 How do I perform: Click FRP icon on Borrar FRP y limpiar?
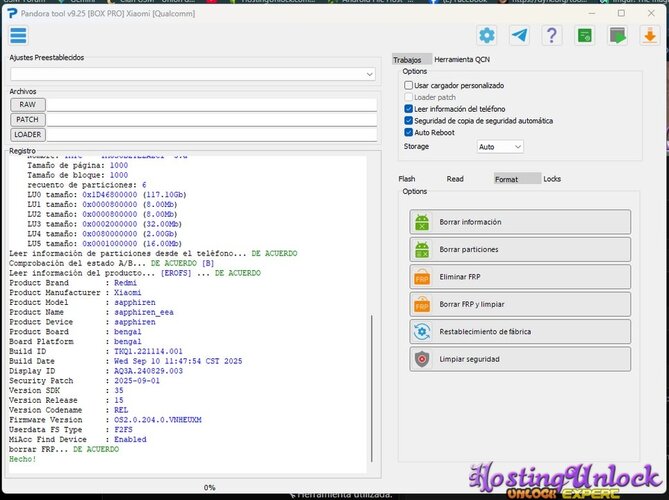click(x=422, y=305)
